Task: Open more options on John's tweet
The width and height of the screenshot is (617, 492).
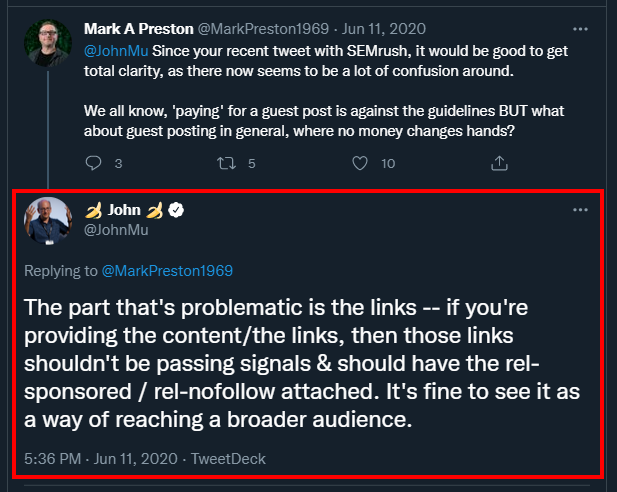Action: point(580,210)
